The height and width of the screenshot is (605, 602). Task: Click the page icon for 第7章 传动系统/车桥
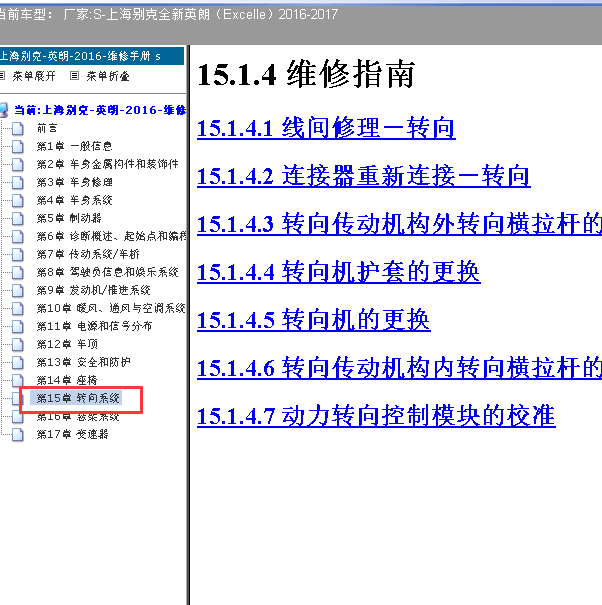tap(18, 254)
